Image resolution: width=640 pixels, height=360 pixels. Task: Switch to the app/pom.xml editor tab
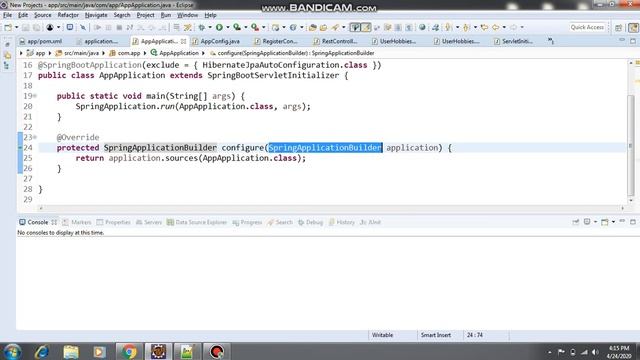[41, 41]
